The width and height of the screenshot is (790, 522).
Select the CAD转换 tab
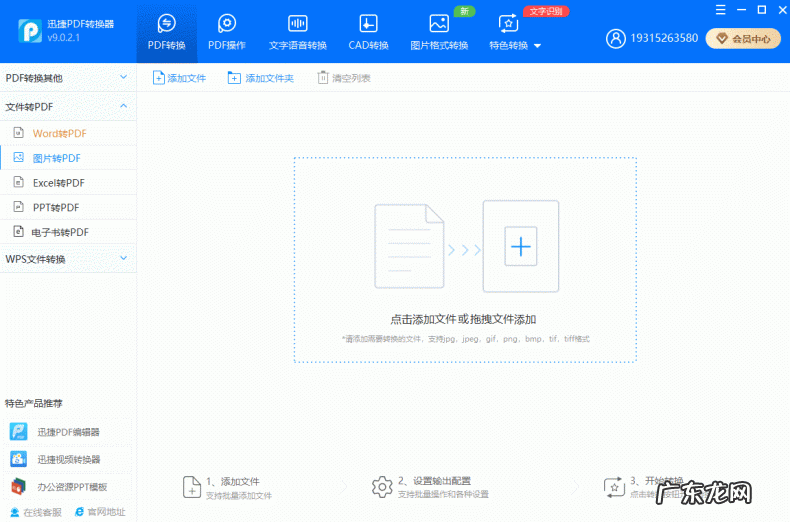(368, 33)
